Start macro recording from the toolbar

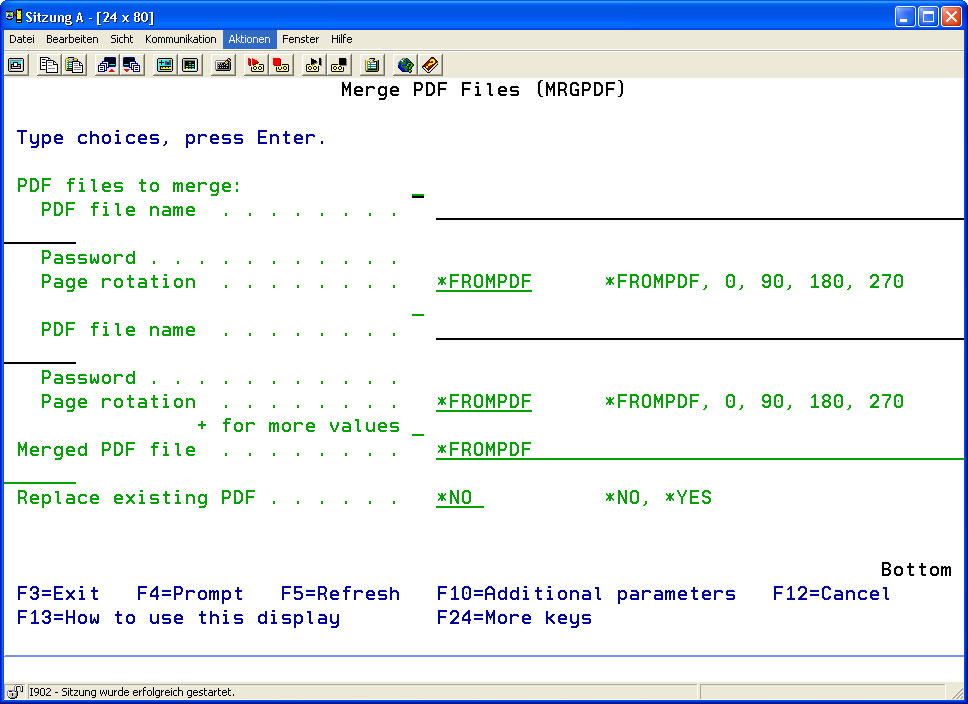click(255, 65)
